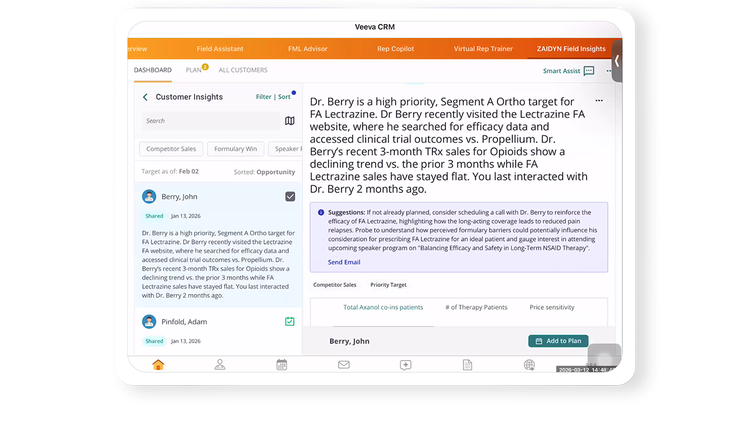This screenshot has width=750, height=421.
Task: Select the Formulary Win filter chip
Action: (235, 149)
